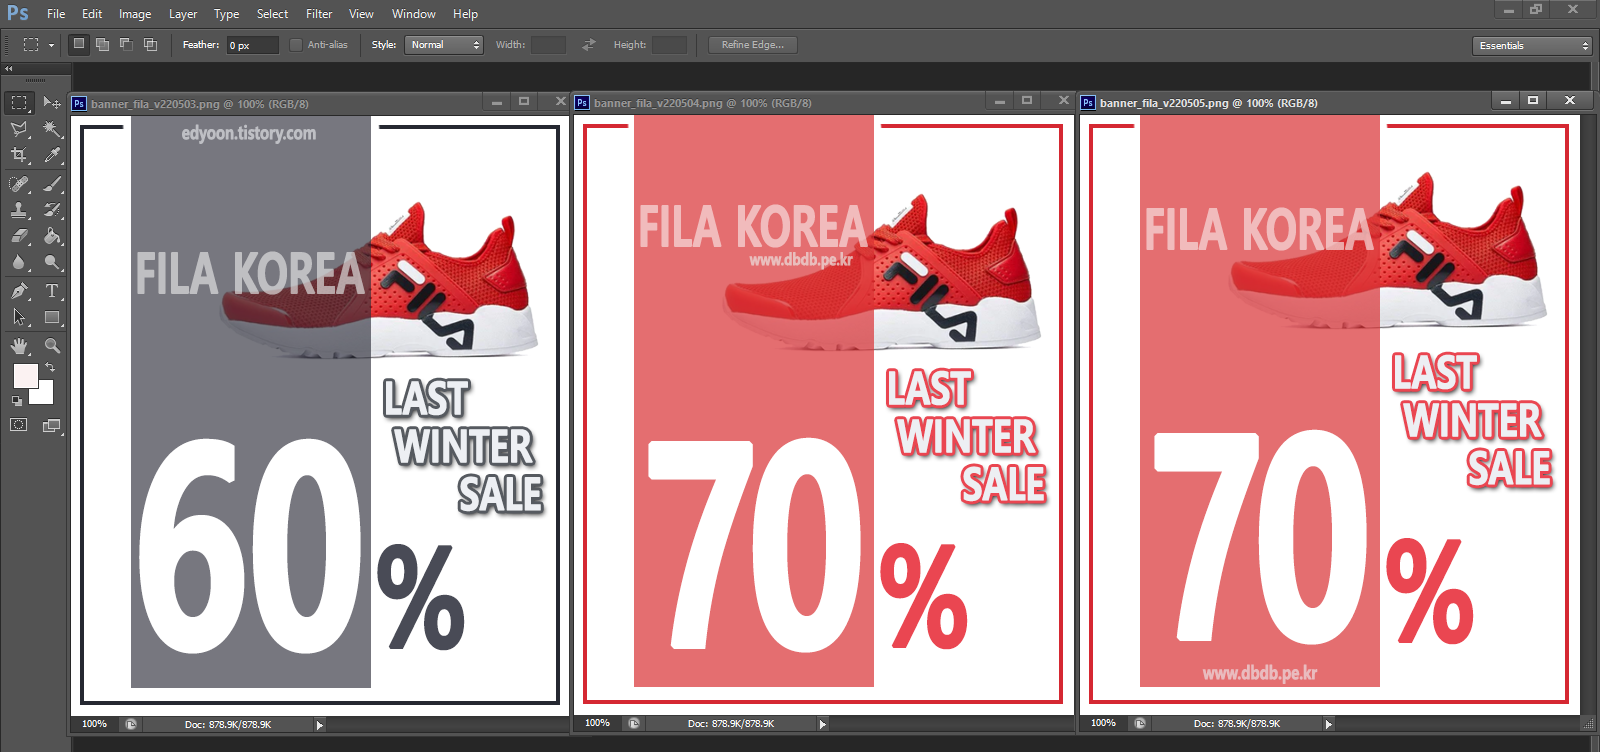Select the Dodge tool
This screenshot has width=1600, height=752.
pyautogui.click(x=52, y=262)
